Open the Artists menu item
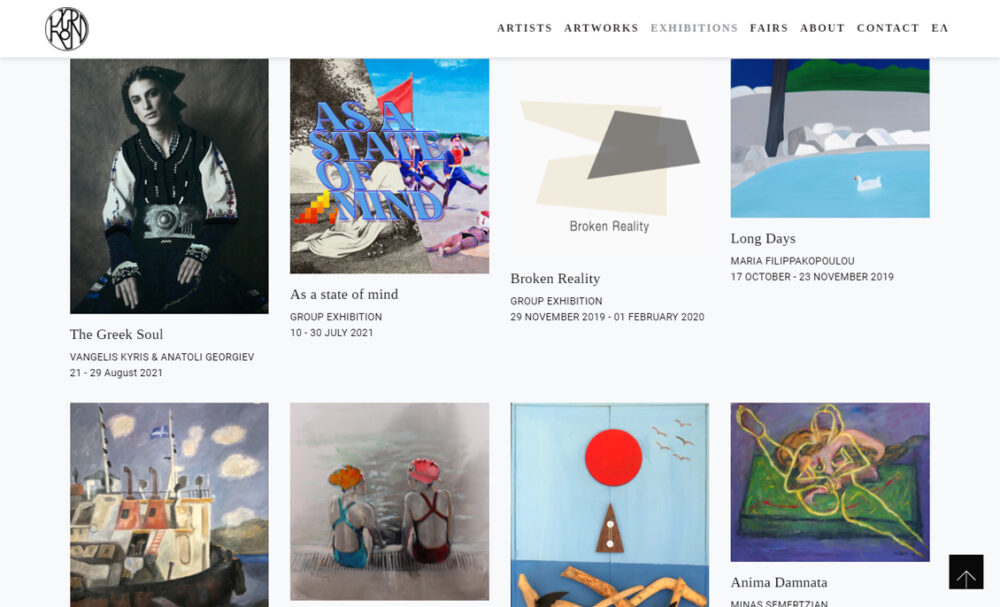This screenshot has width=1000, height=607. pyautogui.click(x=524, y=28)
